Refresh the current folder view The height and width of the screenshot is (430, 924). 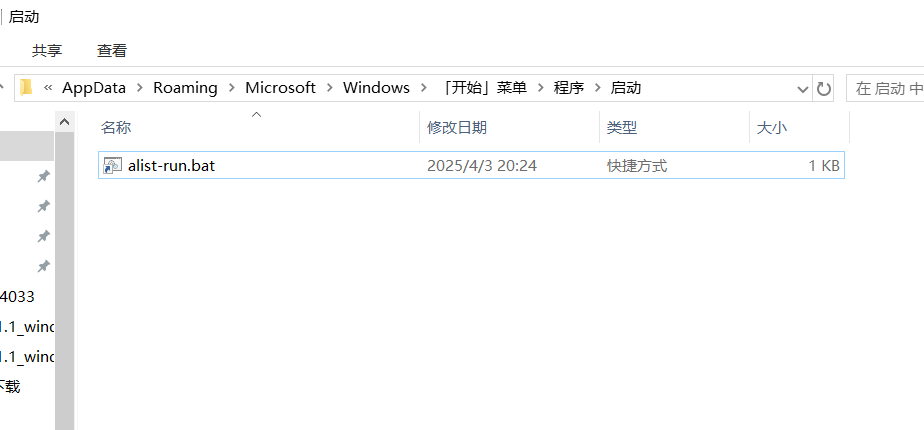824,88
